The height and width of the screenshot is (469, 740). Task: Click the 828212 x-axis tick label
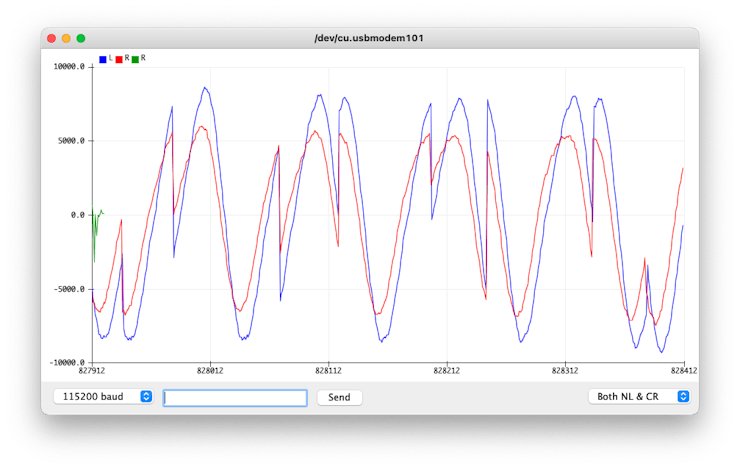click(x=447, y=370)
